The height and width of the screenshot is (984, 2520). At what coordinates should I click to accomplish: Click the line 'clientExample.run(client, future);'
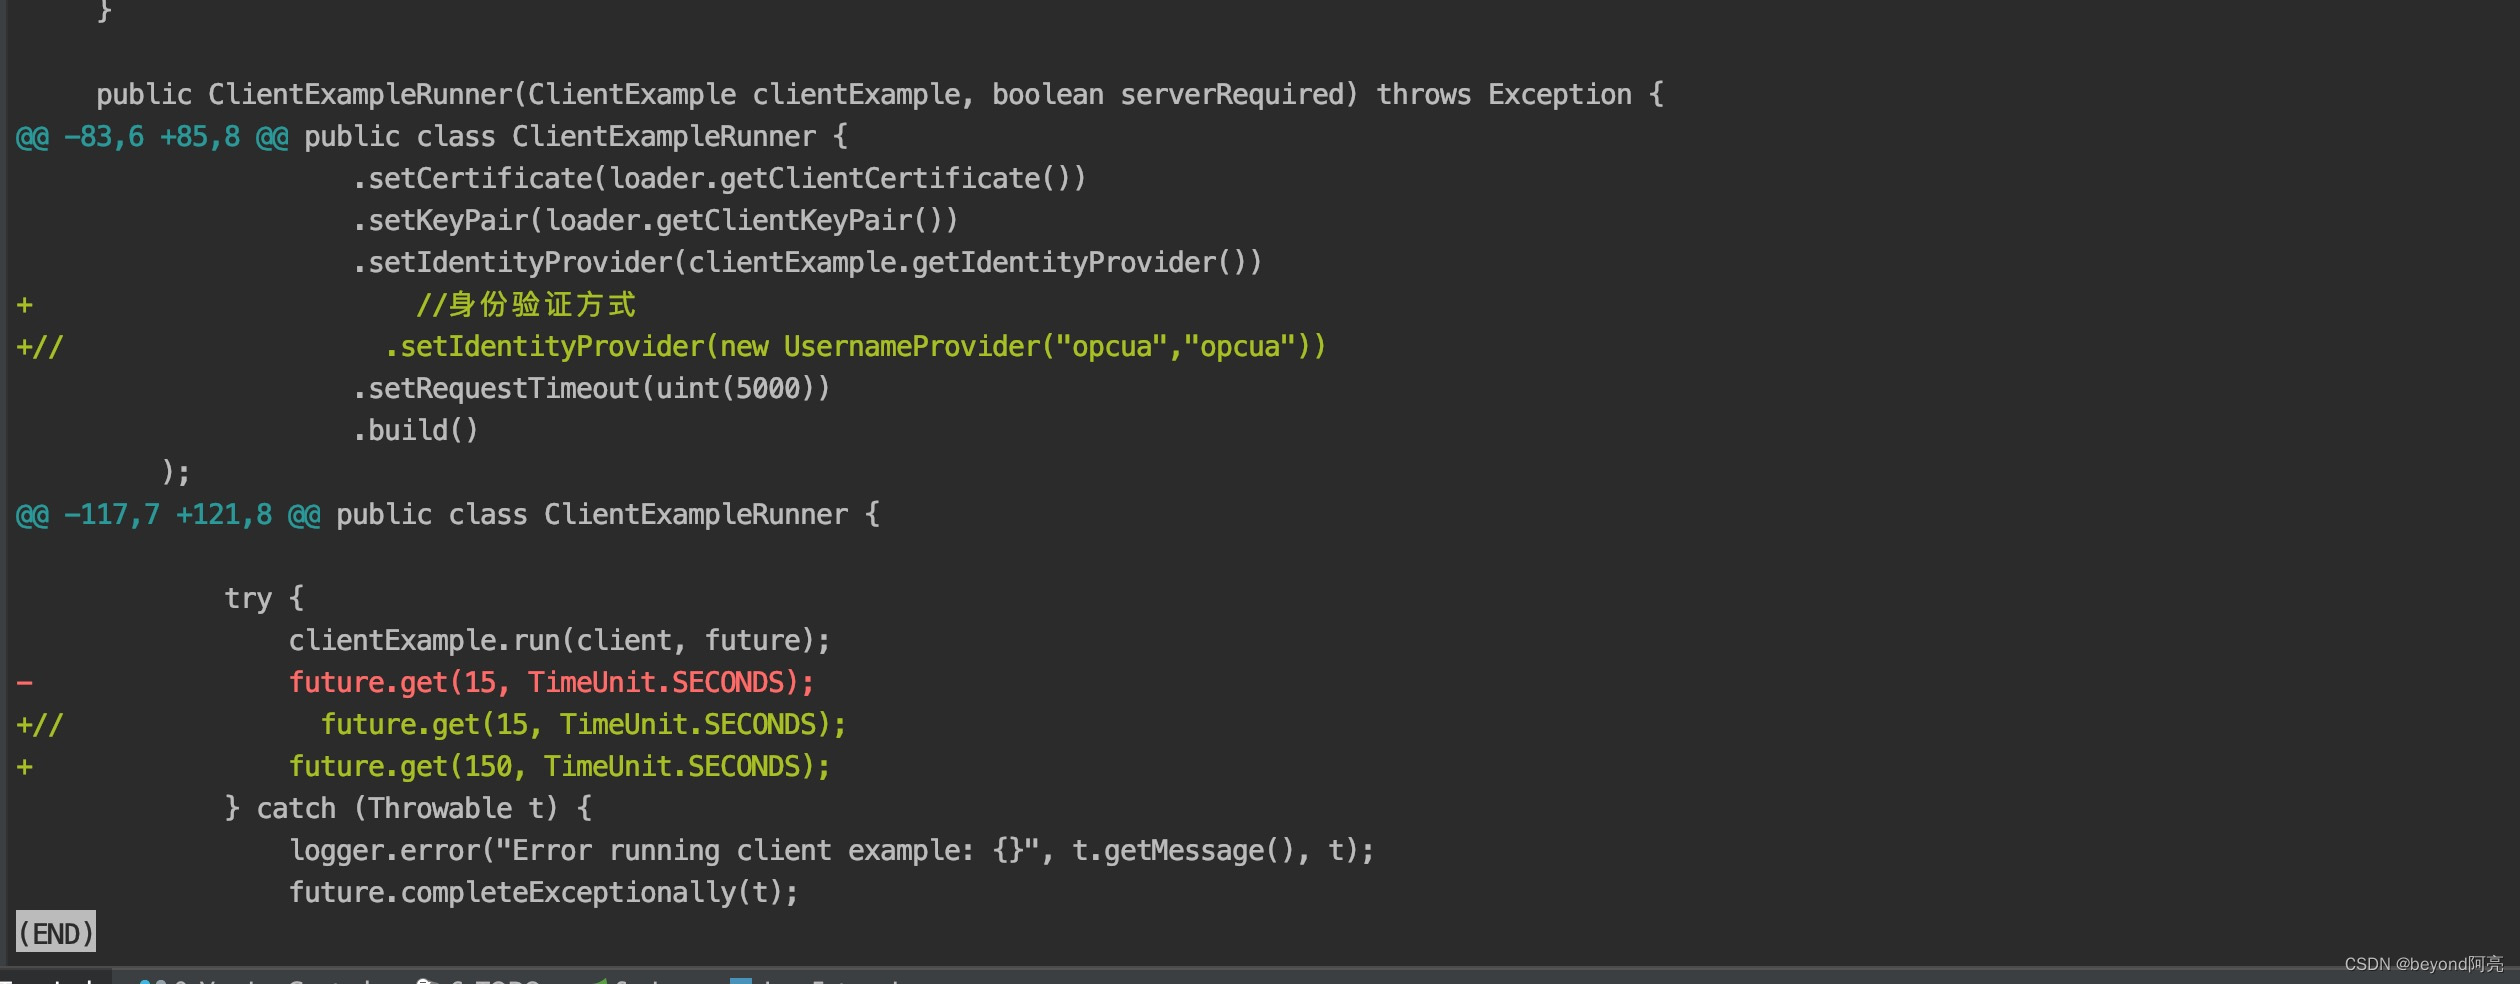pyautogui.click(x=560, y=641)
